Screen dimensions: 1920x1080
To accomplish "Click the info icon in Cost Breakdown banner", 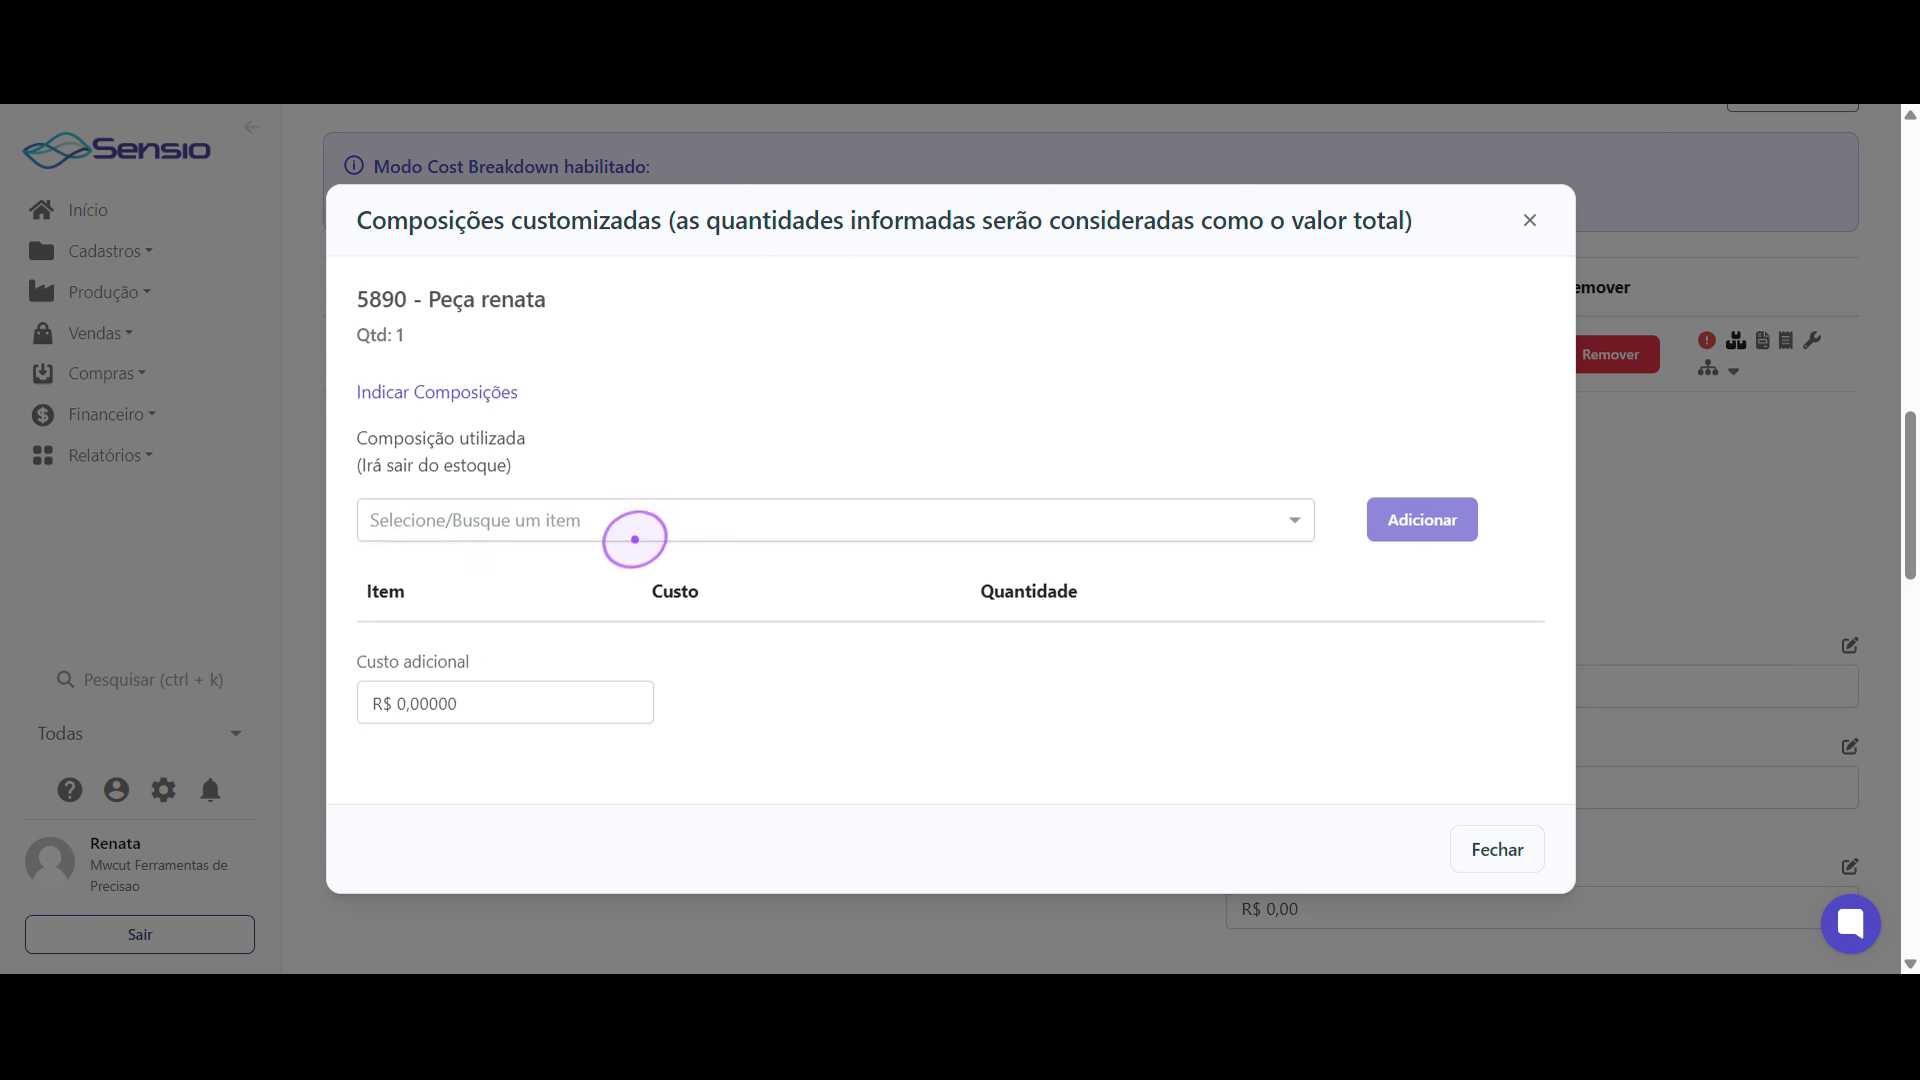I will click(x=353, y=166).
